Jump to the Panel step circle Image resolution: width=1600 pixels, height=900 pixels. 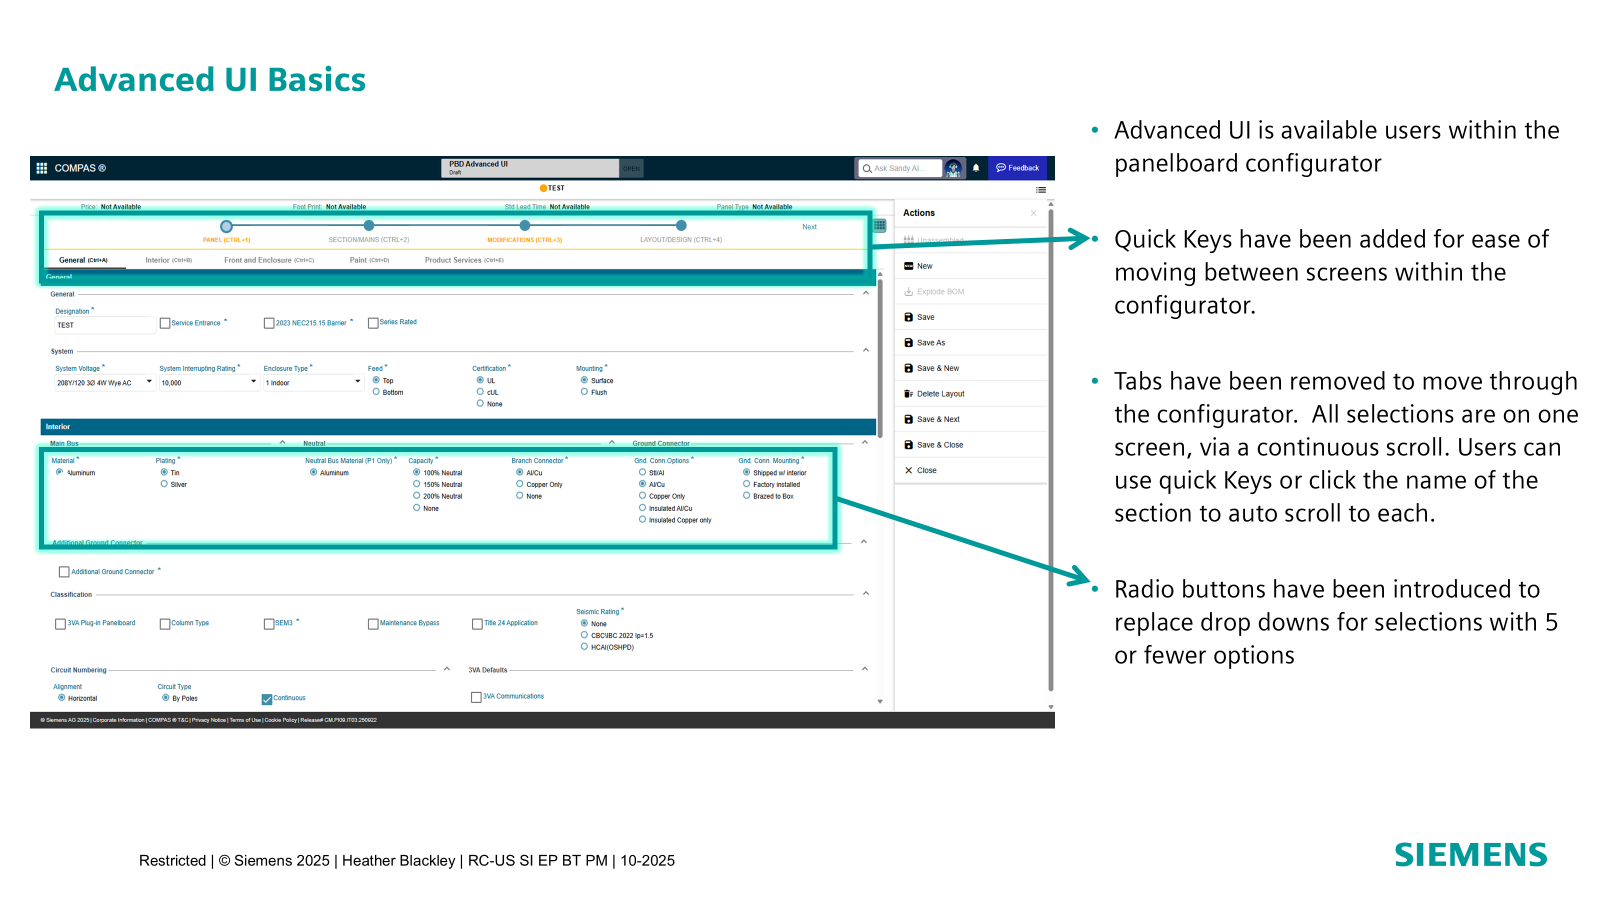(x=227, y=226)
